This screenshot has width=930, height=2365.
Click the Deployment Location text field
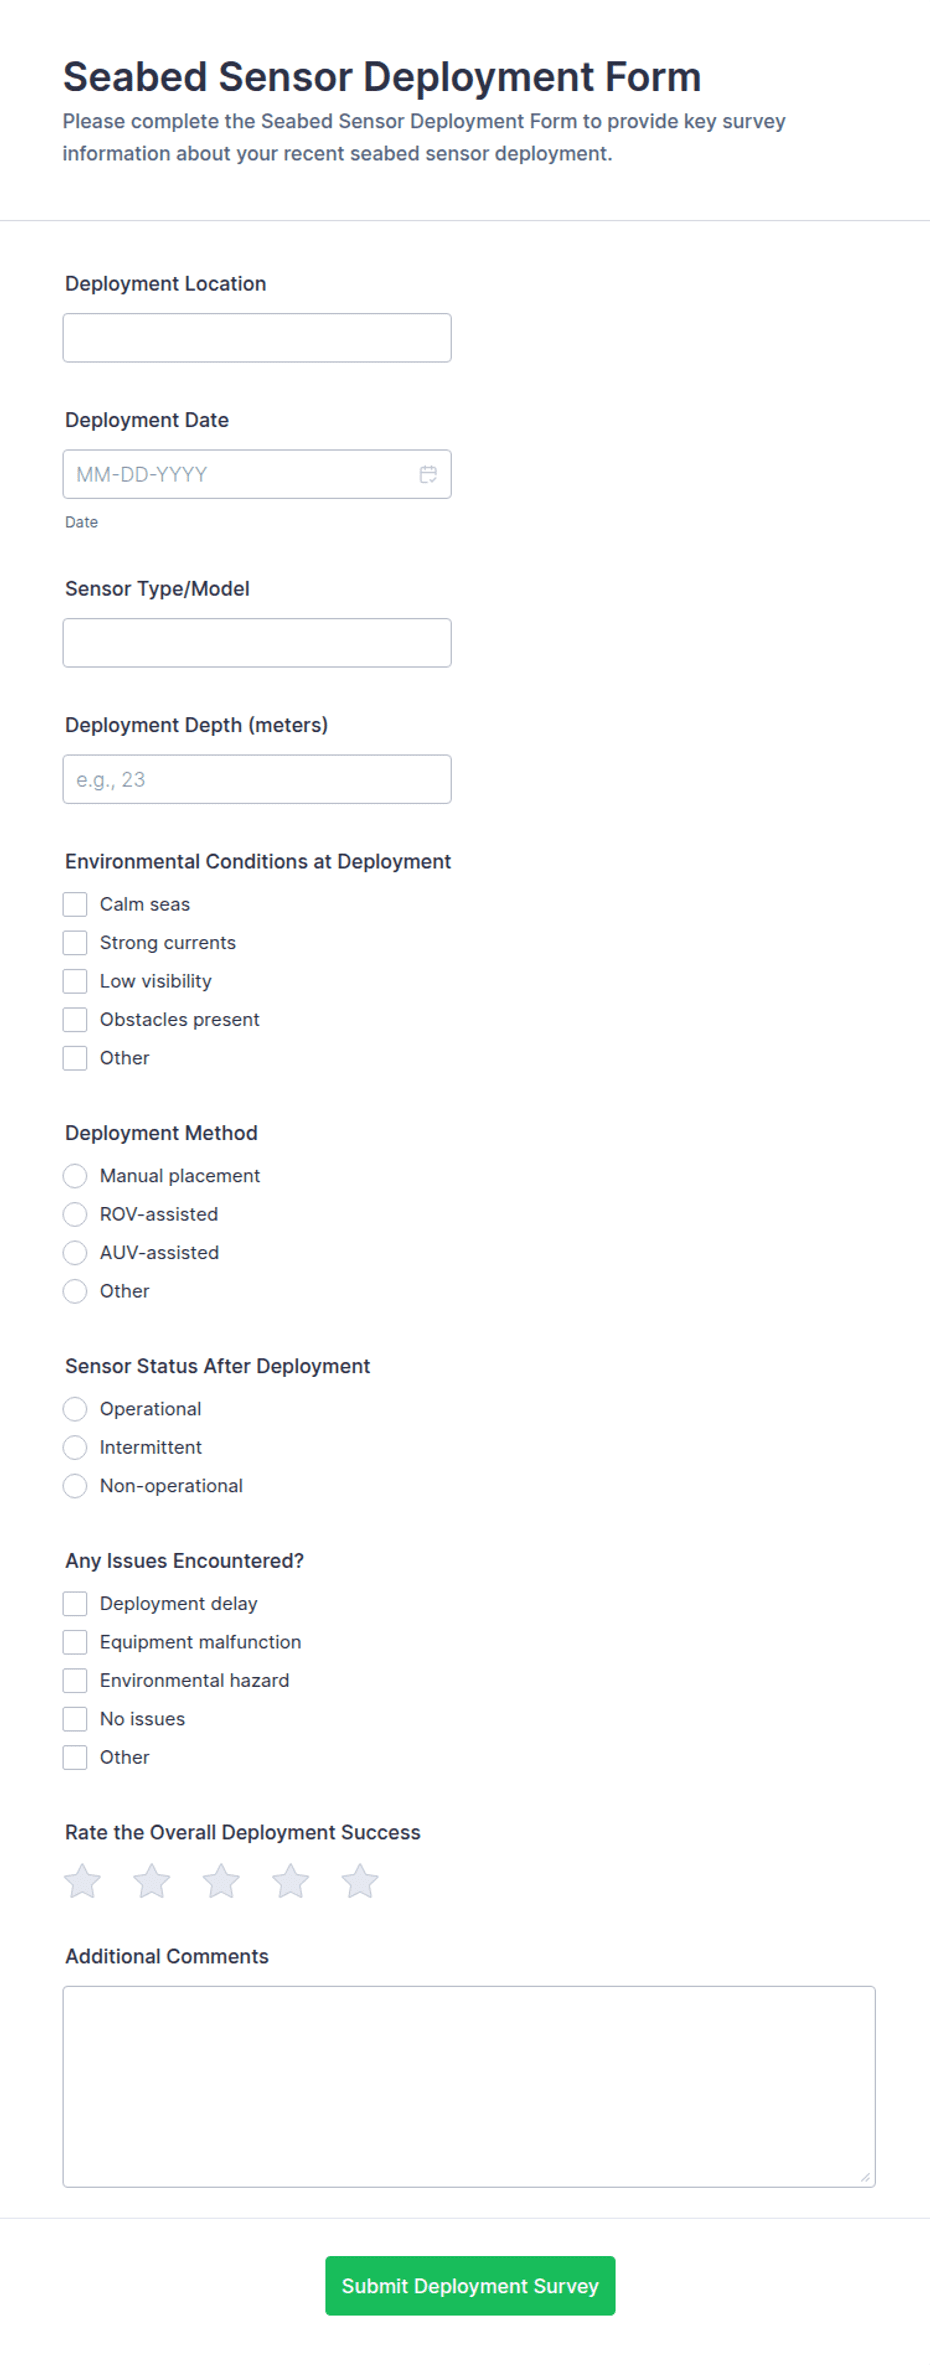[x=257, y=338]
